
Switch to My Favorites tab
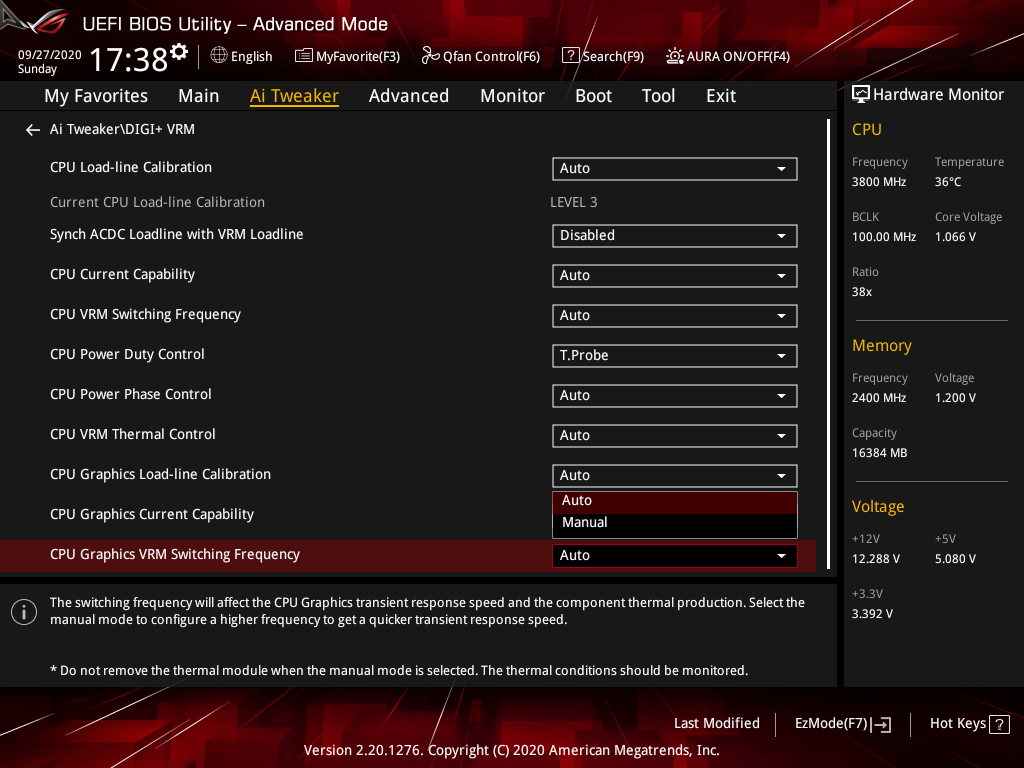click(96, 96)
